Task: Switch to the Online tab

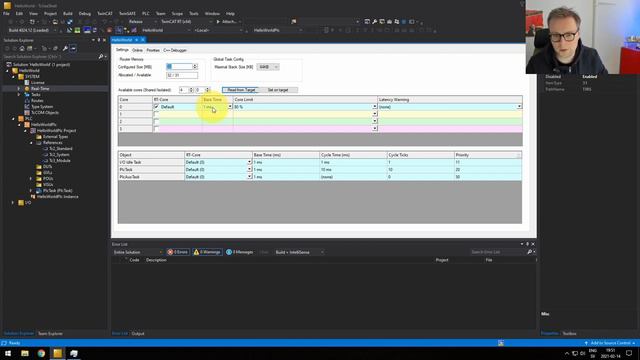Action: click(x=137, y=50)
